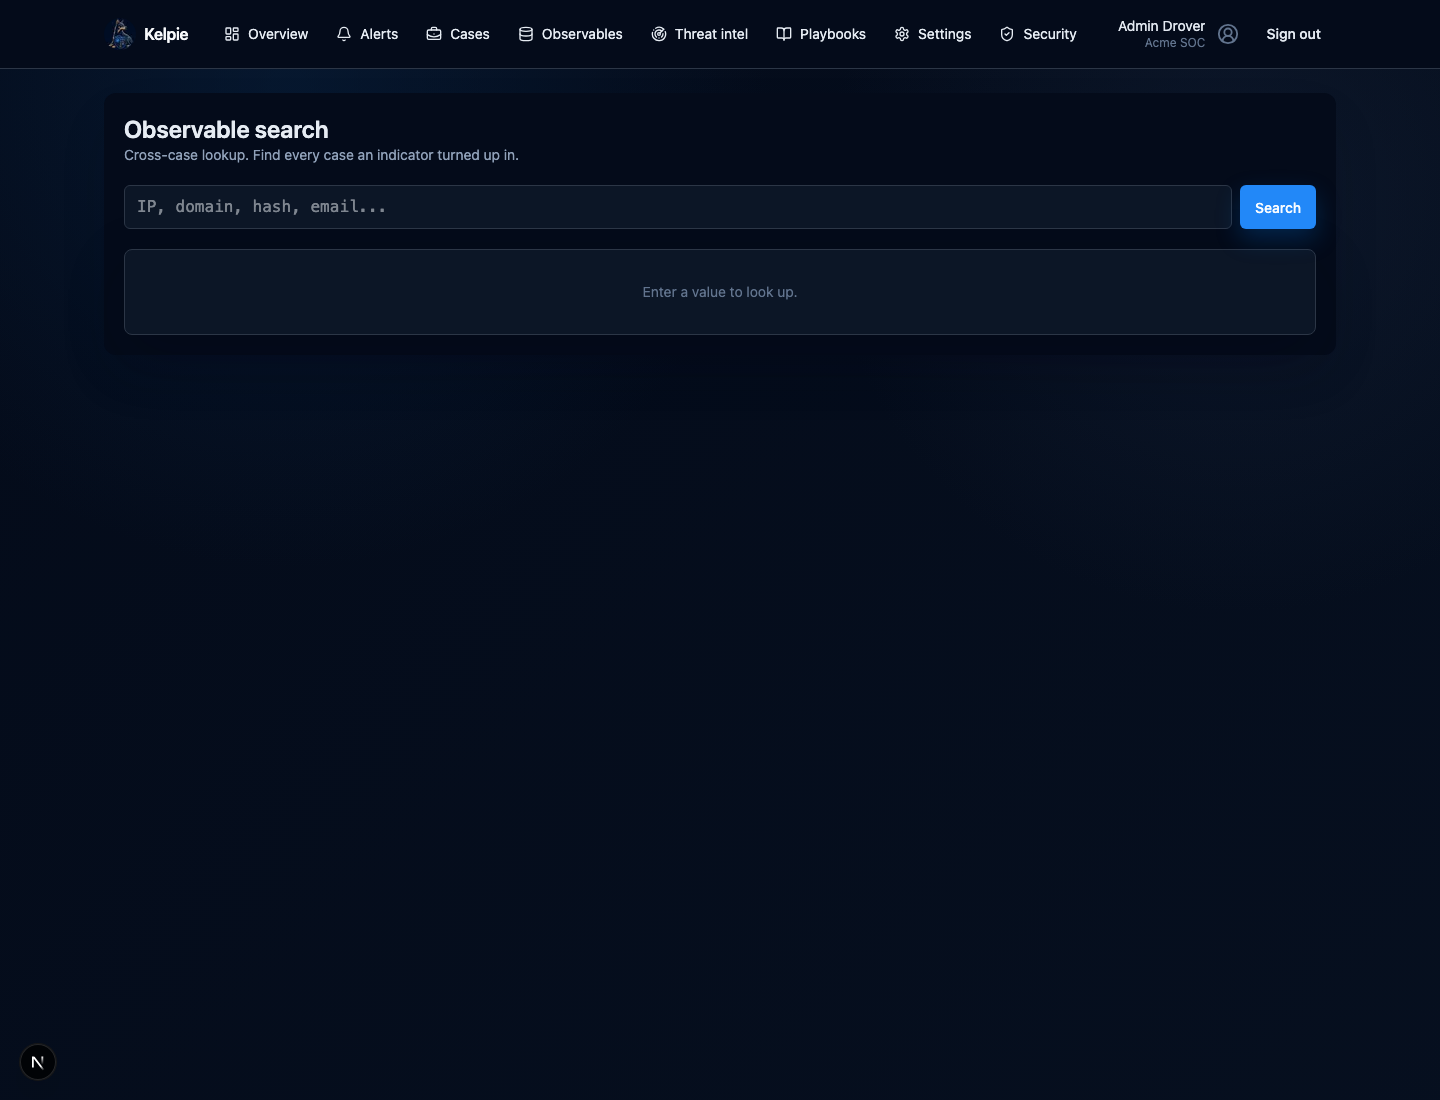Open the user profile avatar icon
Screen dimensions: 1440x1100
coord(1228,34)
